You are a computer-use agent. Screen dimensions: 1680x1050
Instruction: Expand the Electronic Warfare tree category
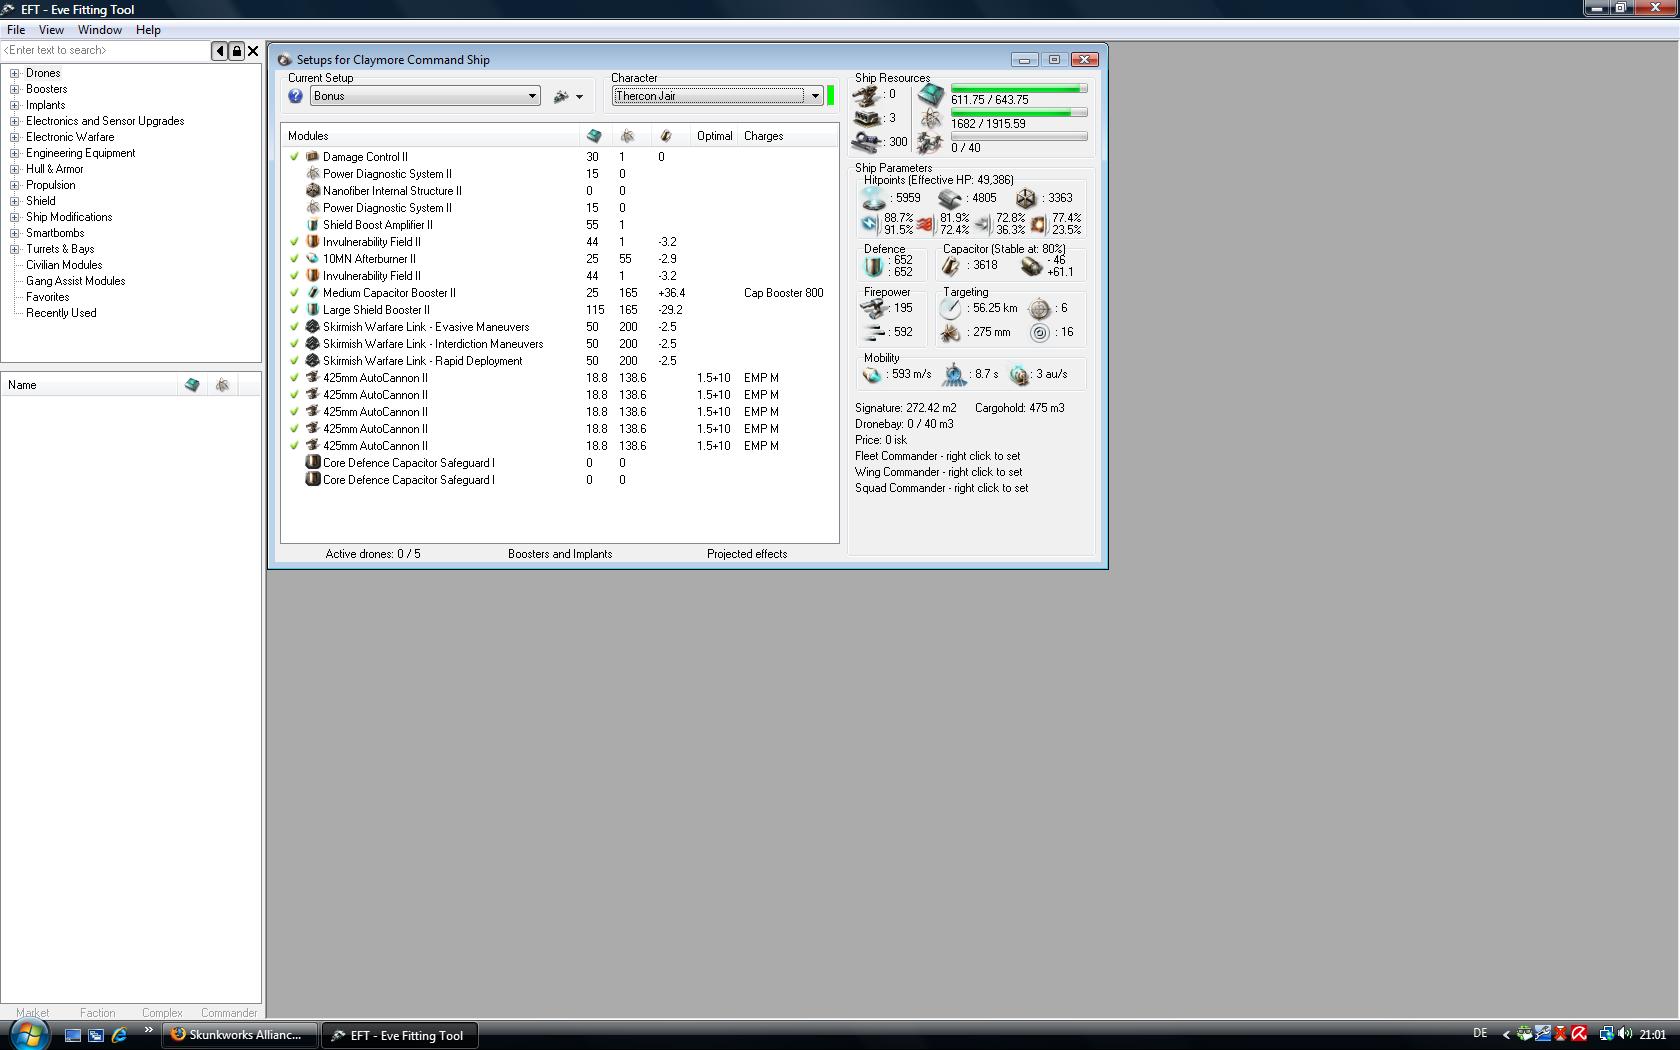(x=15, y=137)
